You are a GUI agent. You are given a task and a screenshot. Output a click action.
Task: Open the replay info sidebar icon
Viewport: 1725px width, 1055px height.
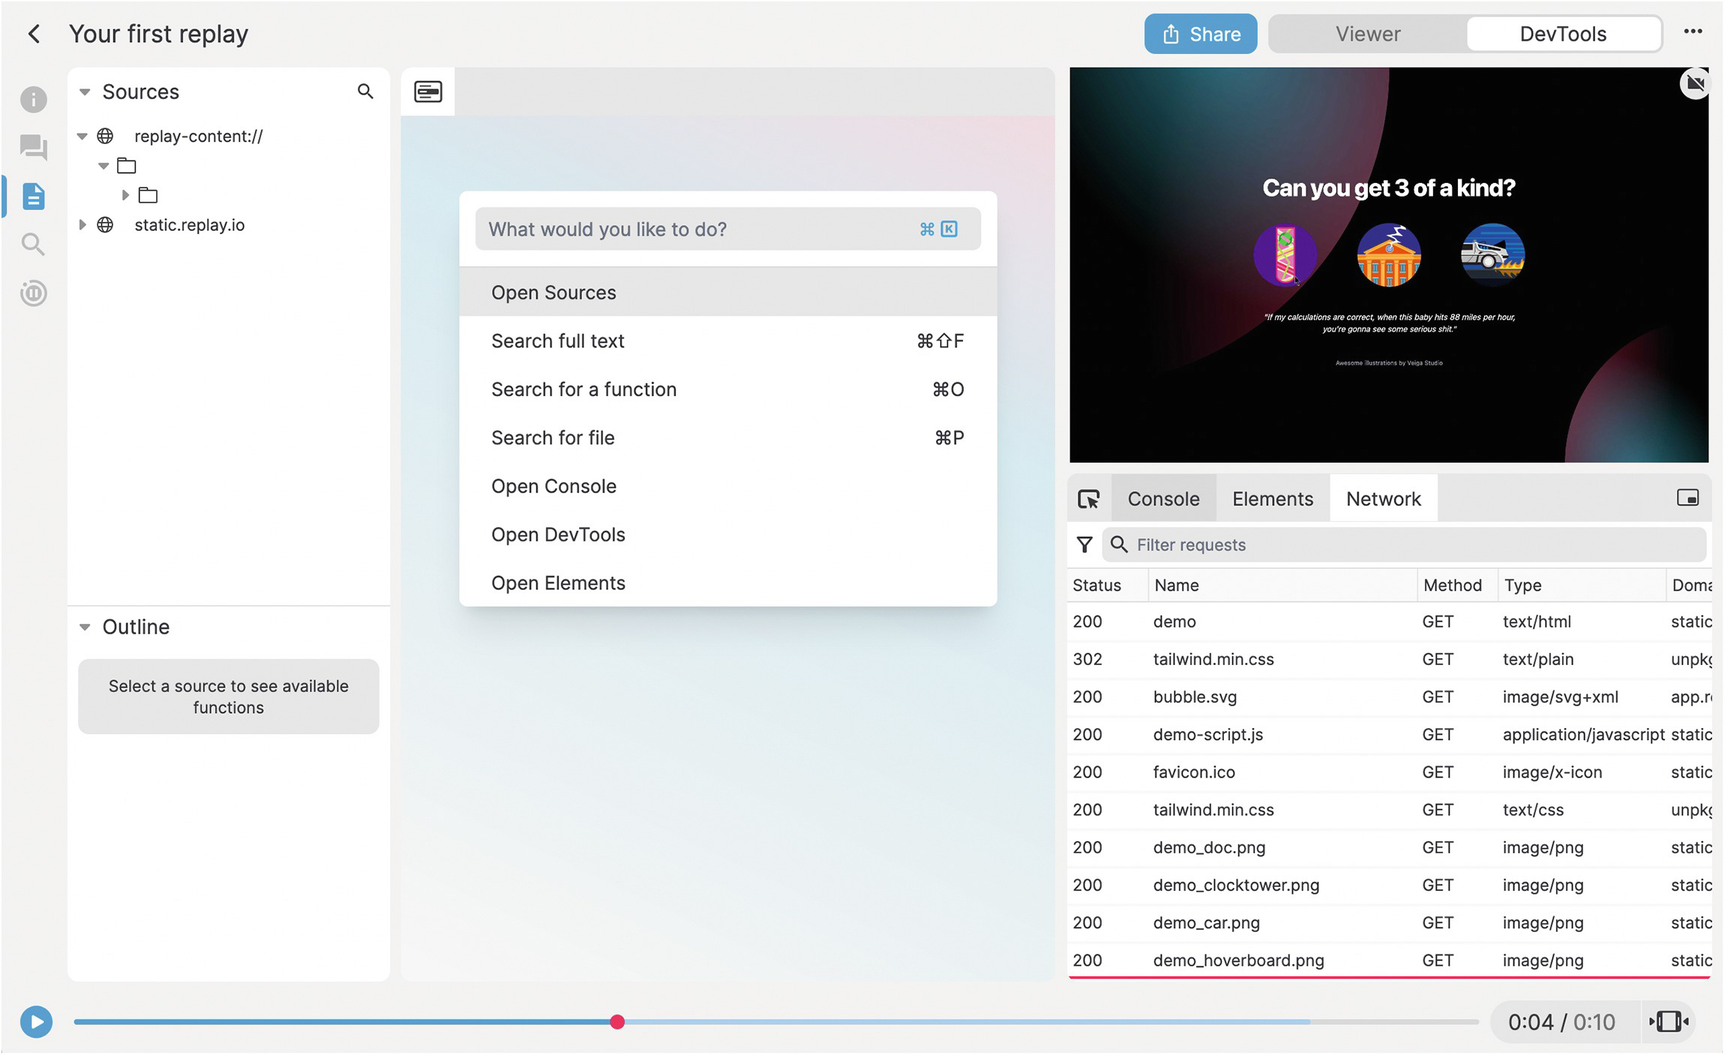click(x=34, y=99)
